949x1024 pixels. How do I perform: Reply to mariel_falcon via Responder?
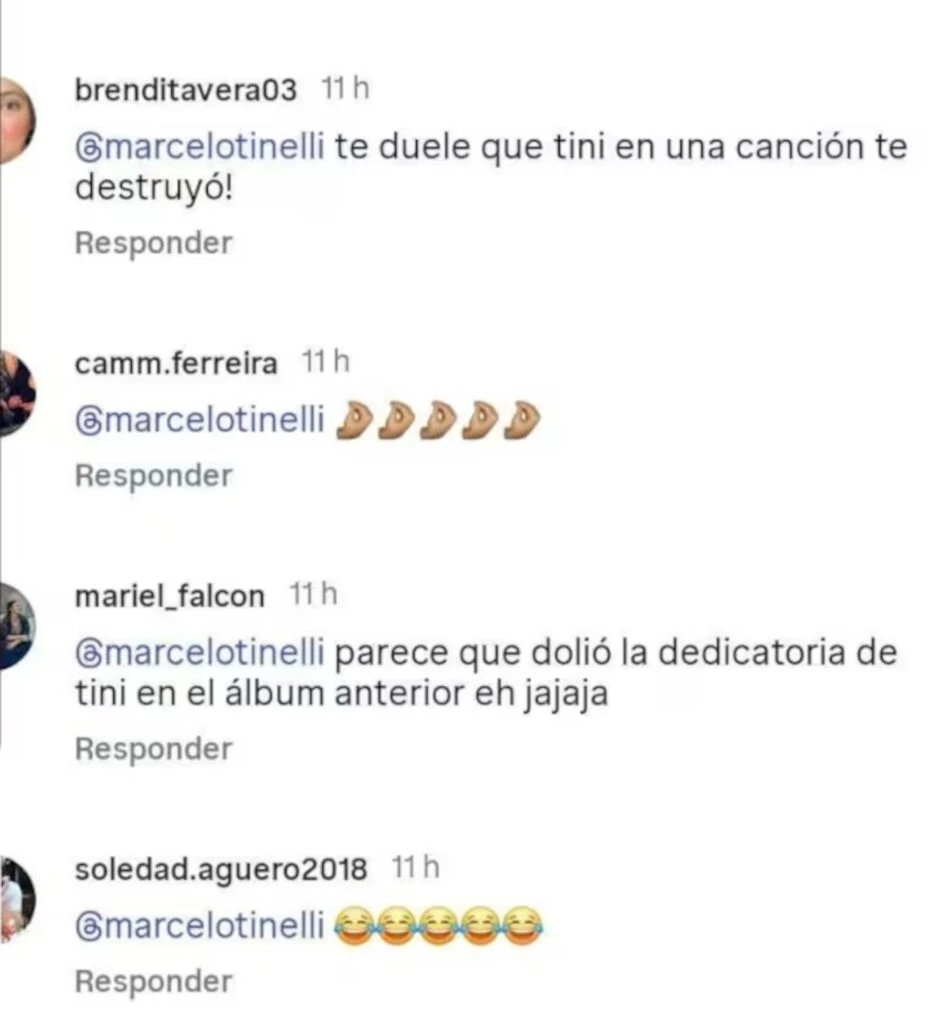(x=153, y=749)
